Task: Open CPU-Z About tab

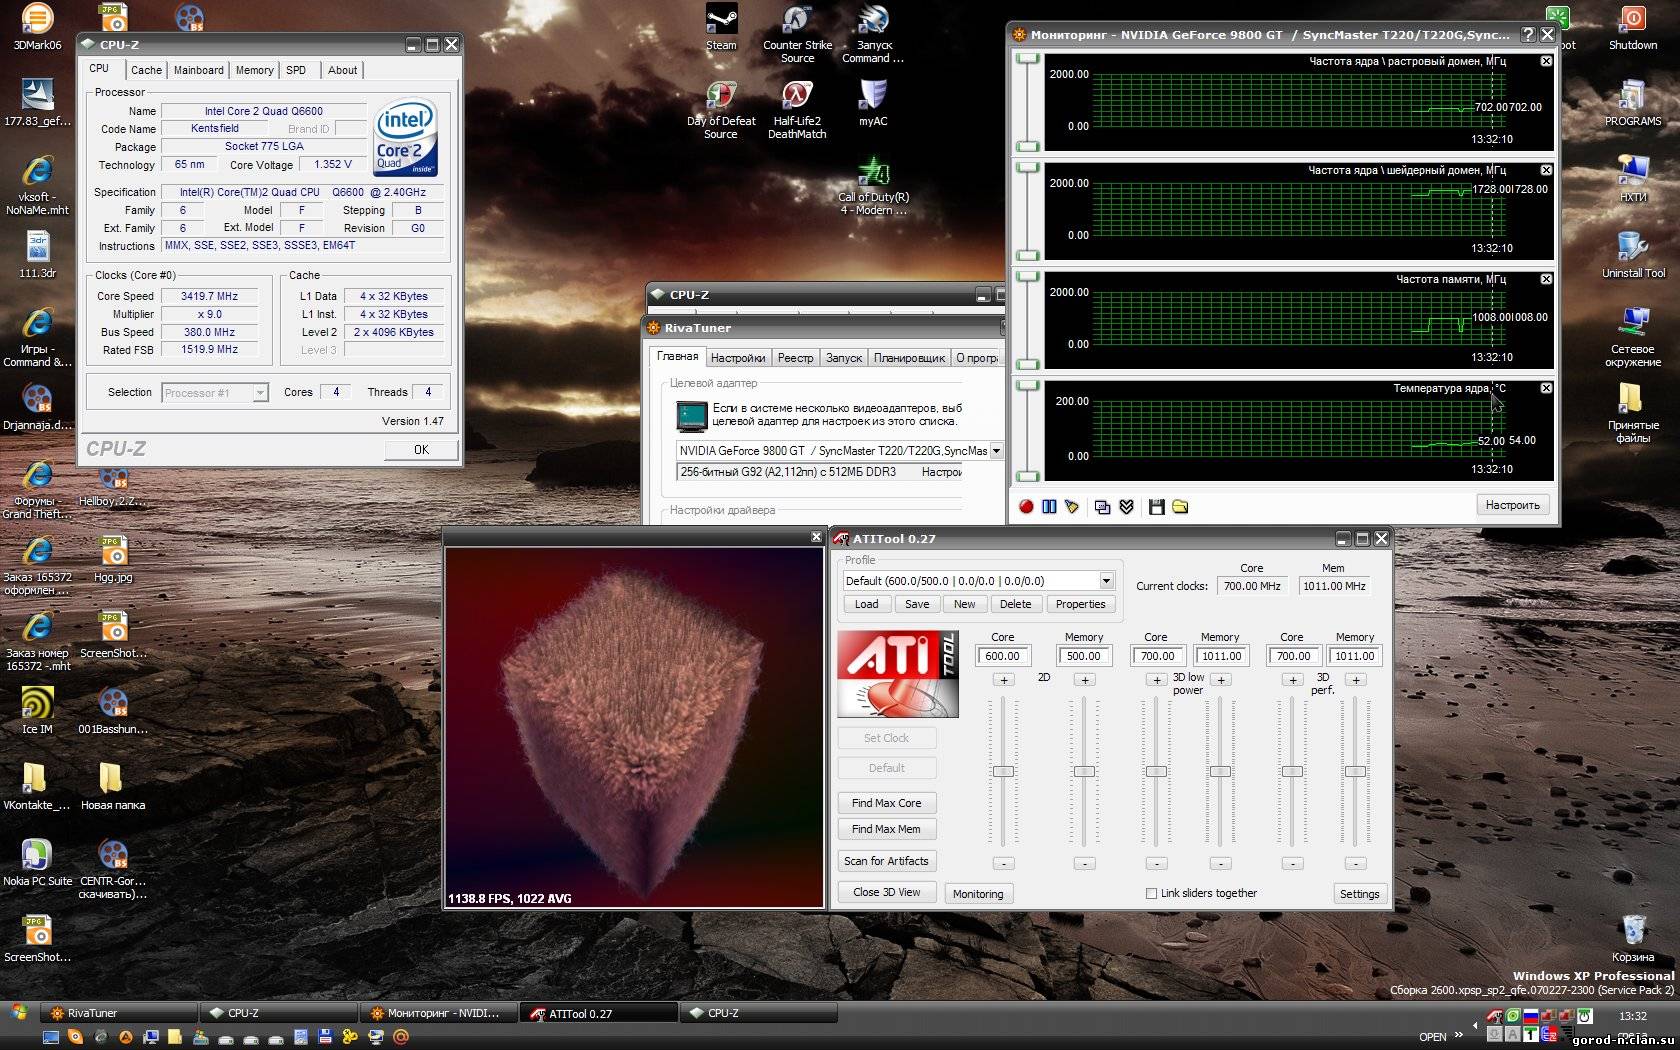Action: pyautogui.click(x=342, y=70)
